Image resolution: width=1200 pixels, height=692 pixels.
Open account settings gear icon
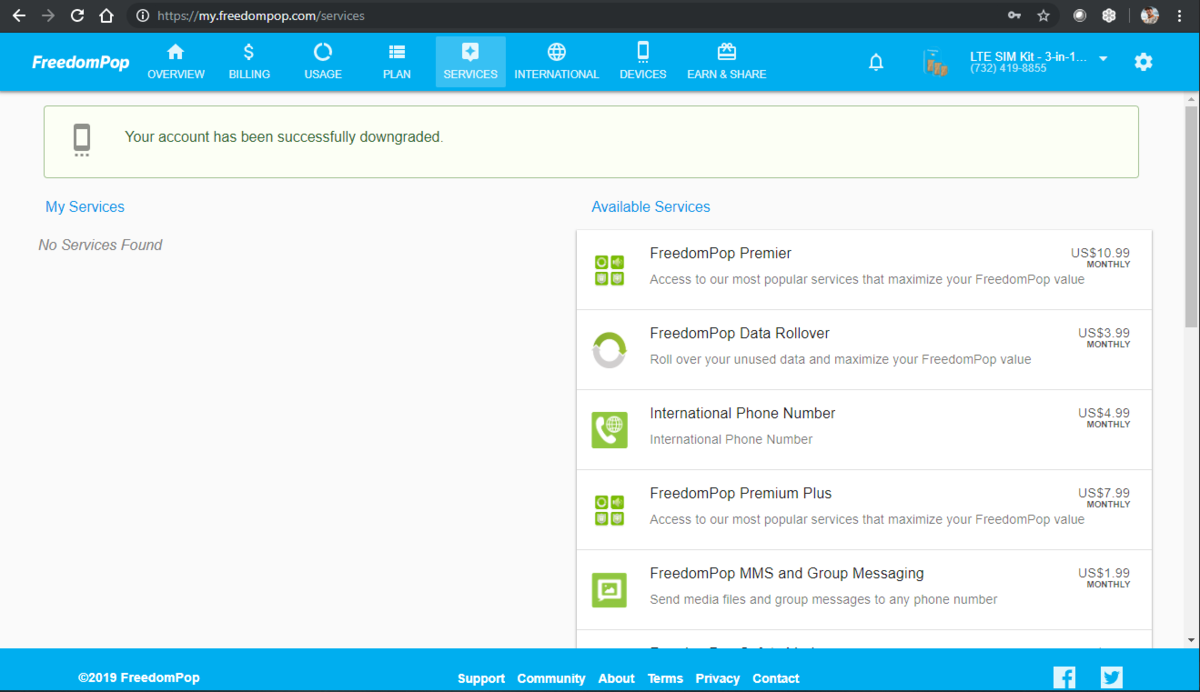tap(1143, 62)
